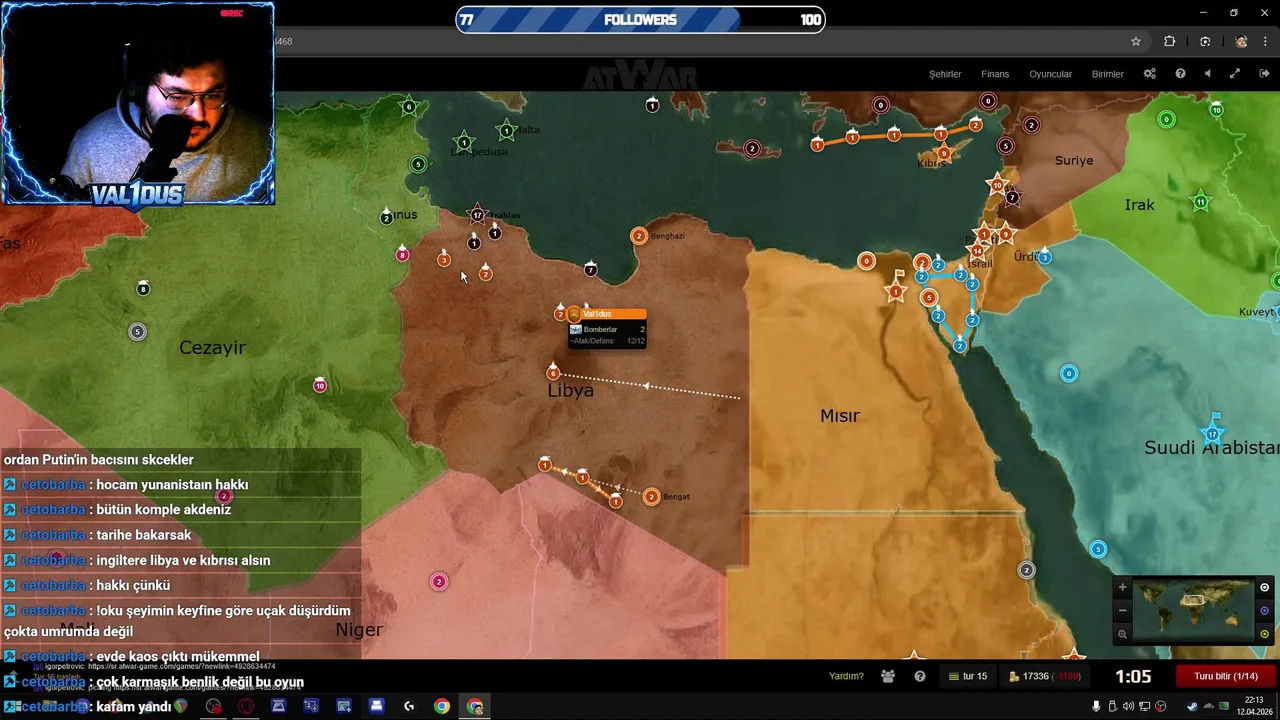Open Logitech G Hub taskbar icon
The image size is (1280, 720).
(409, 706)
